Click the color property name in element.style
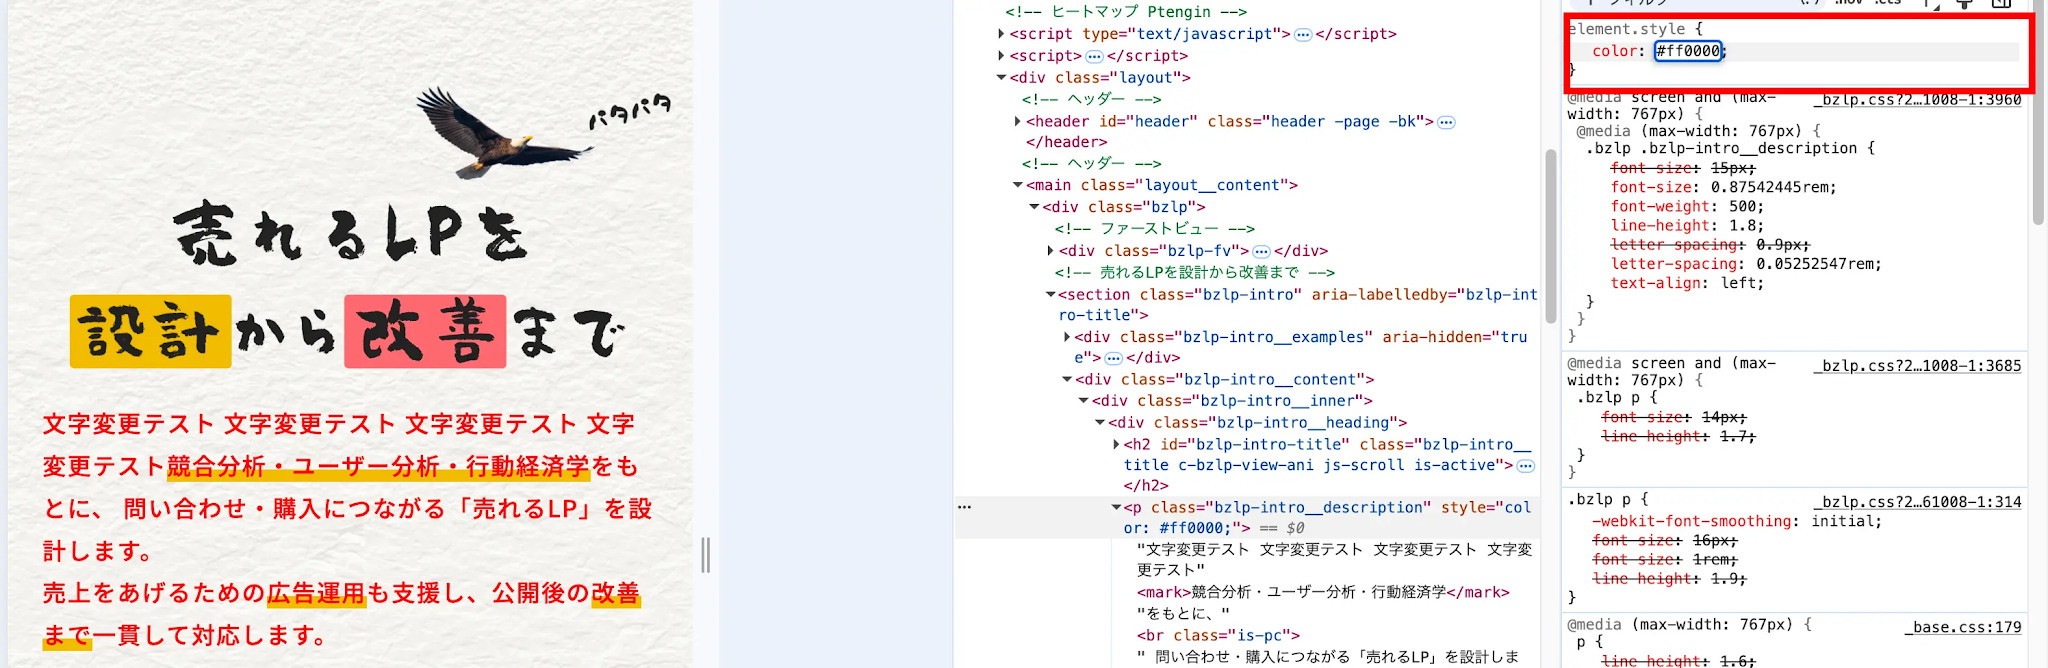The height and width of the screenshot is (668, 2048). pyautogui.click(x=1614, y=51)
